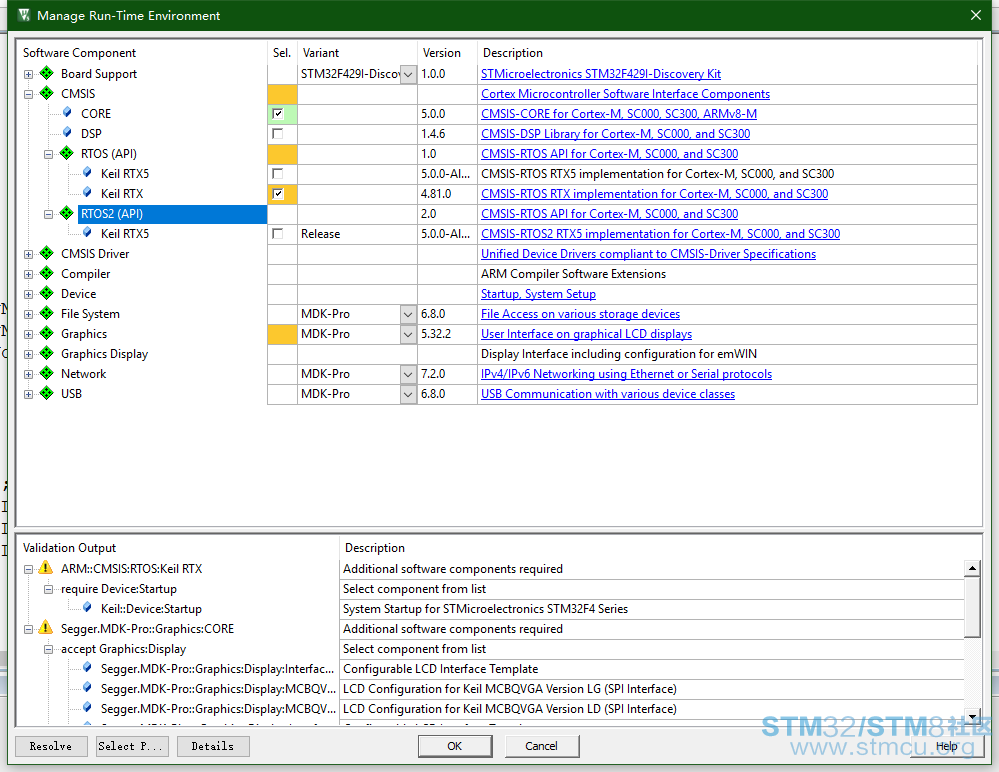Open the File Access on various storage devices link
The width and height of the screenshot is (999, 772).
point(580,314)
